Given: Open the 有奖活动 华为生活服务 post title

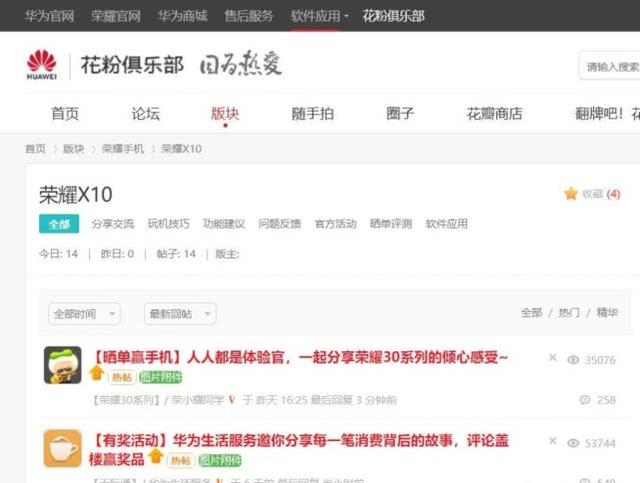Looking at the screenshot, I should pos(299,450).
